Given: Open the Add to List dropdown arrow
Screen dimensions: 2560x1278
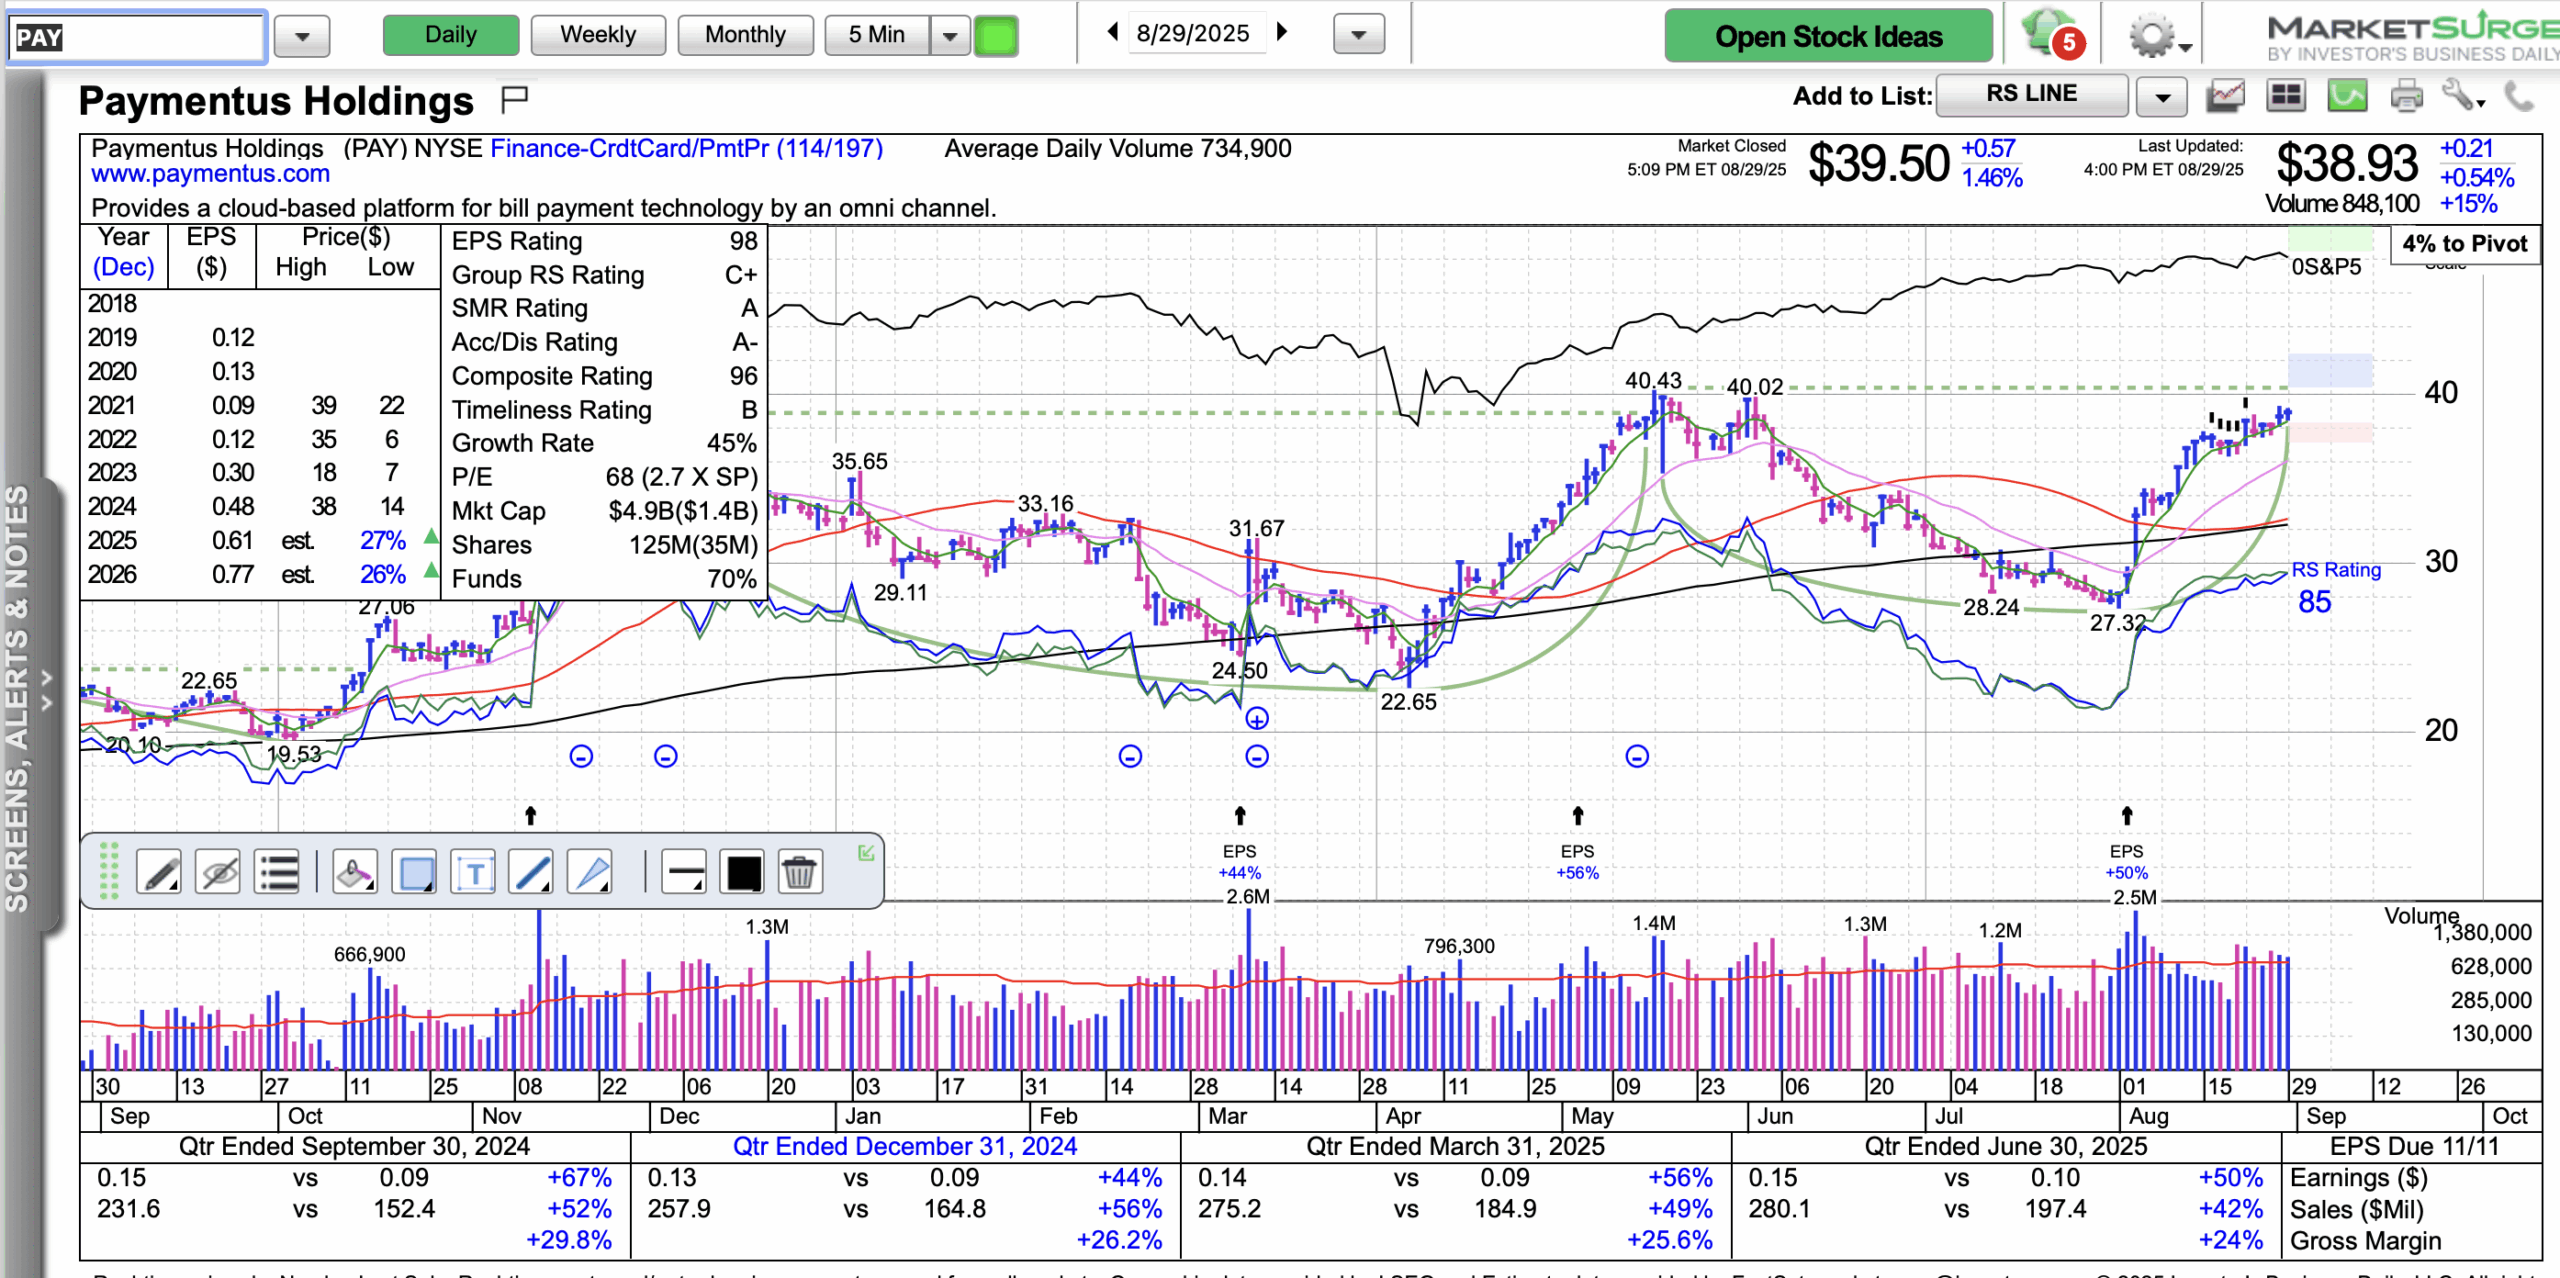Looking at the screenshot, I should pyautogui.click(x=2162, y=97).
